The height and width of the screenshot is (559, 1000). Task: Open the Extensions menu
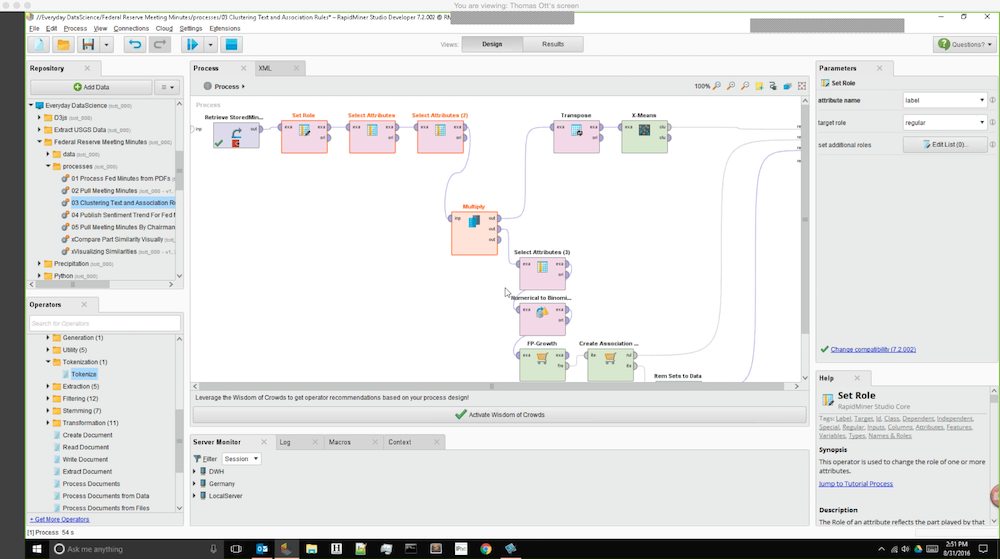[x=224, y=28]
